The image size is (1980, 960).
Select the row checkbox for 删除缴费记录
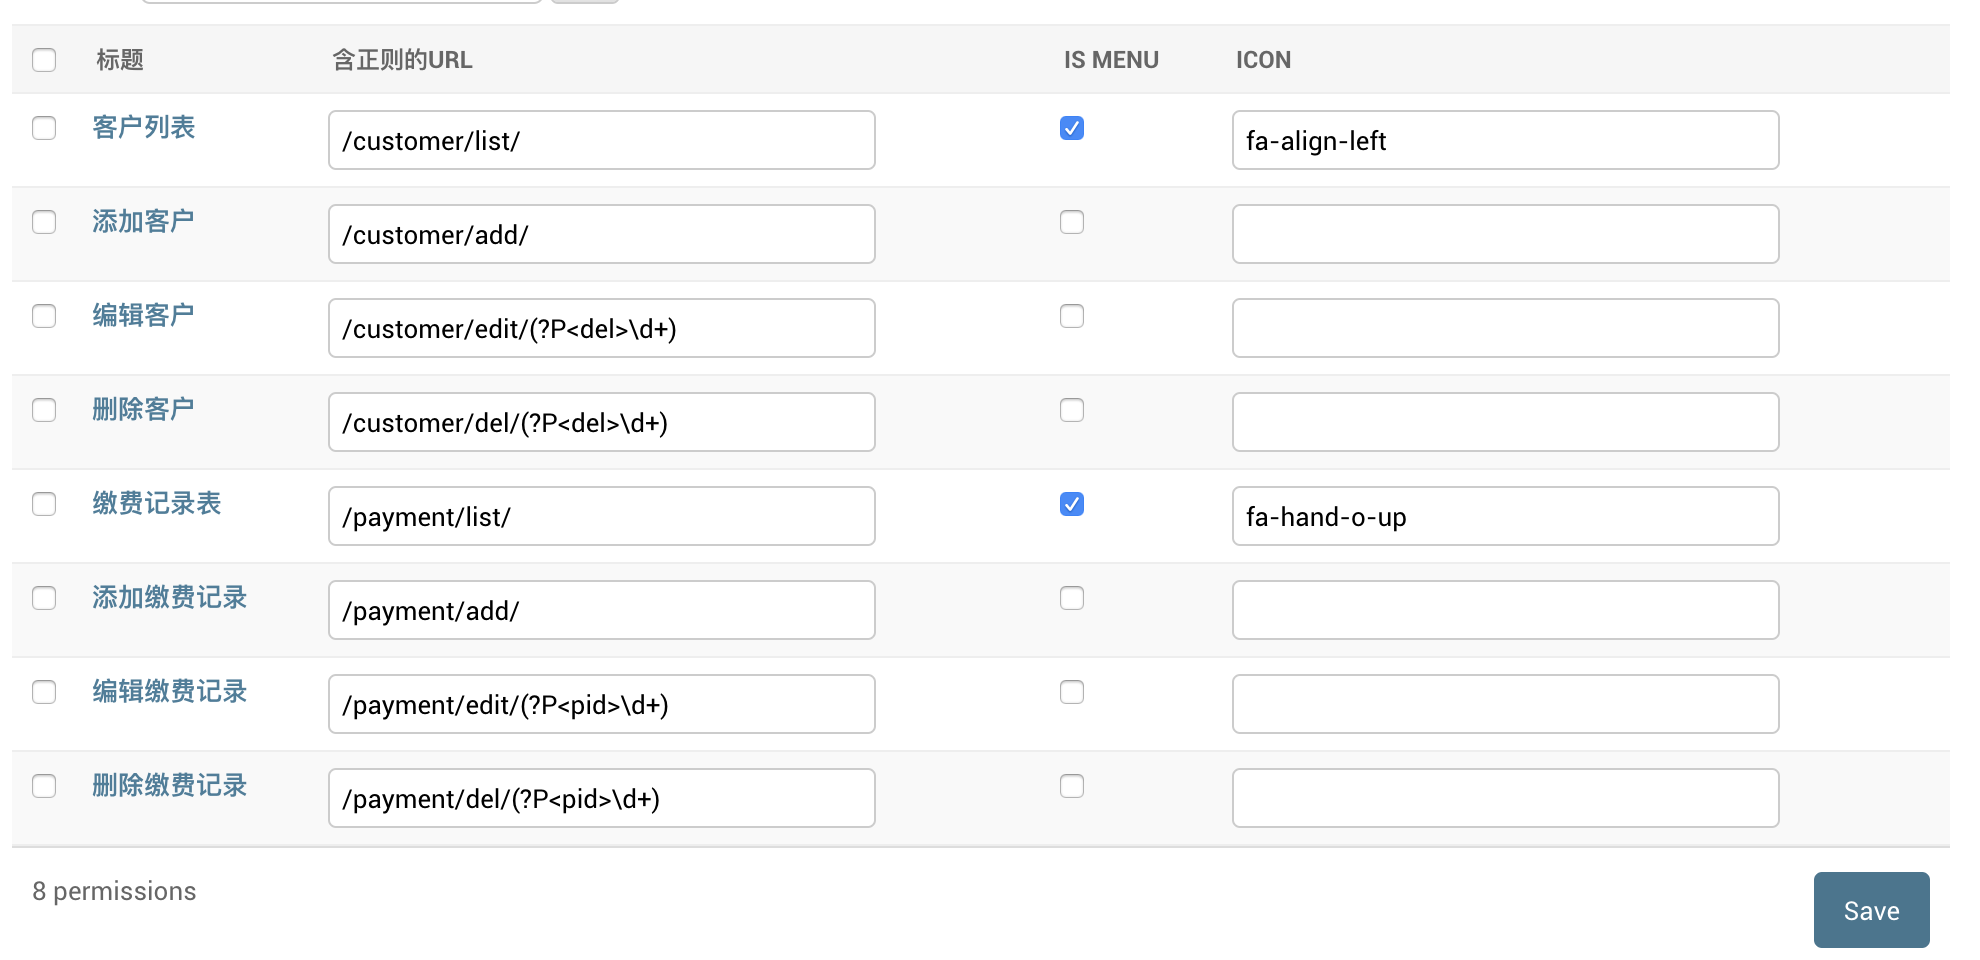(44, 786)
